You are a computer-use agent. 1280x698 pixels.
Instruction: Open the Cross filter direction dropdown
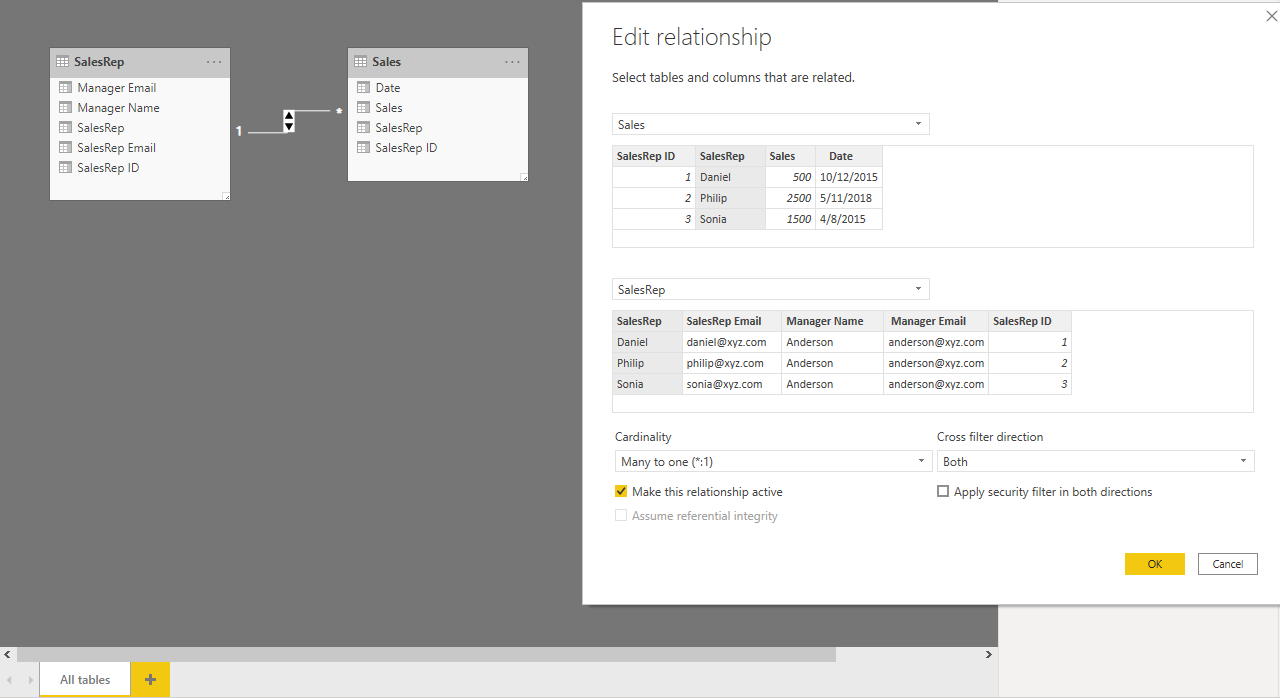pos(1095,462)
